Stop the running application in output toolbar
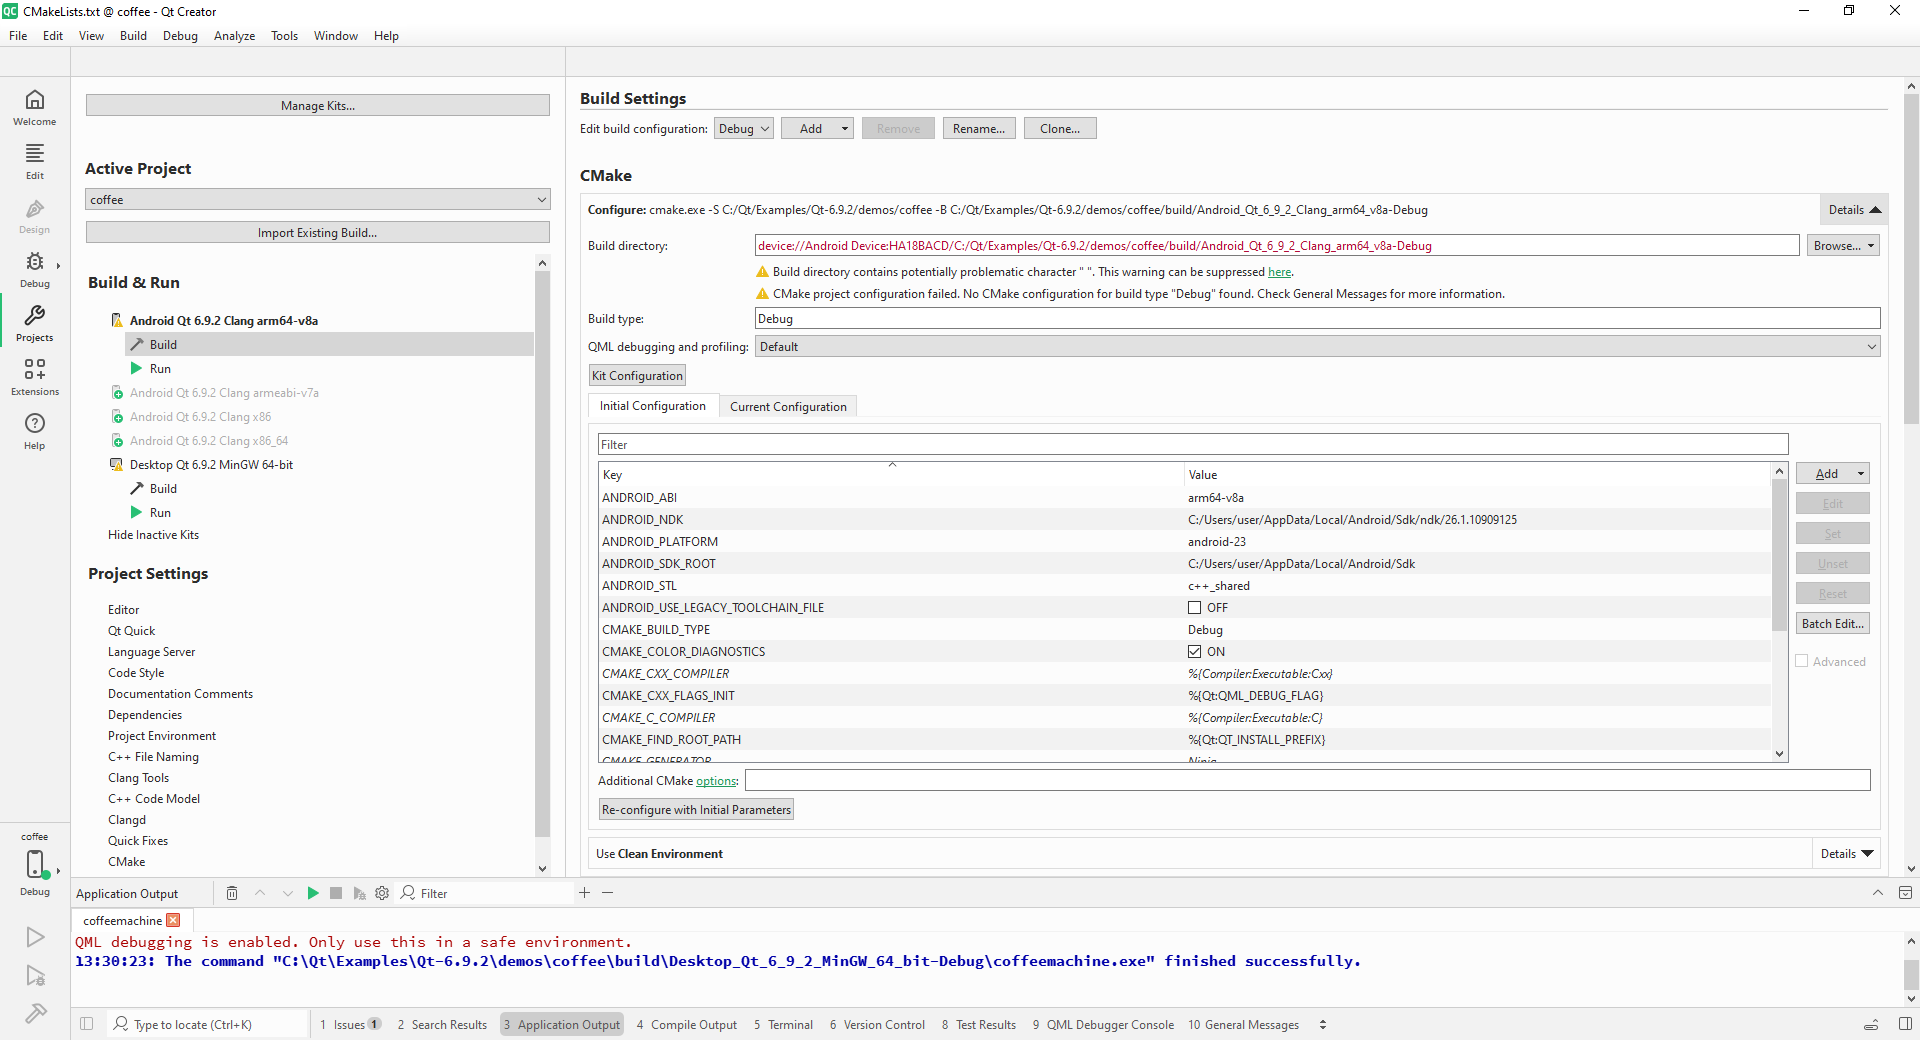The width and height of the screenshot is (1920, 1040). point(336,893)
